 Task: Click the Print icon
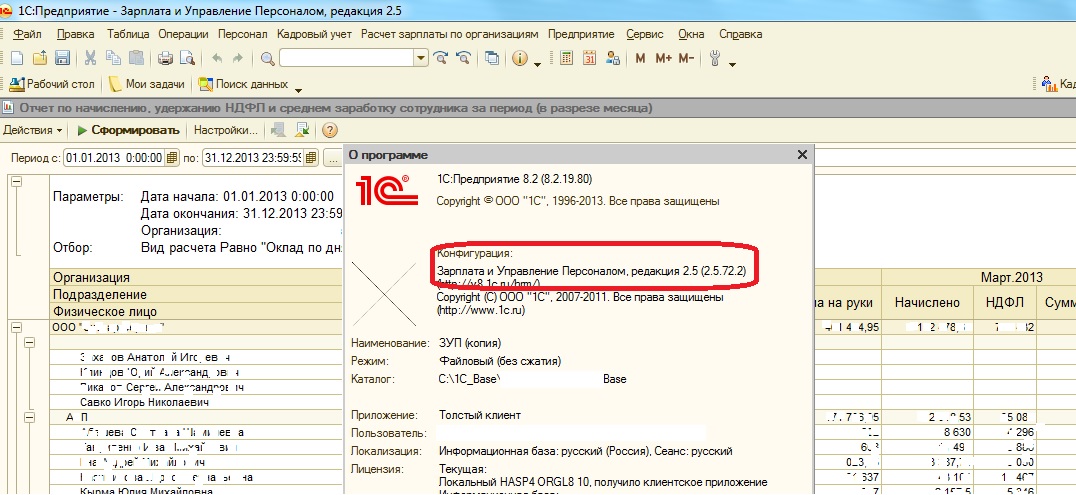(x=165, y=58)
